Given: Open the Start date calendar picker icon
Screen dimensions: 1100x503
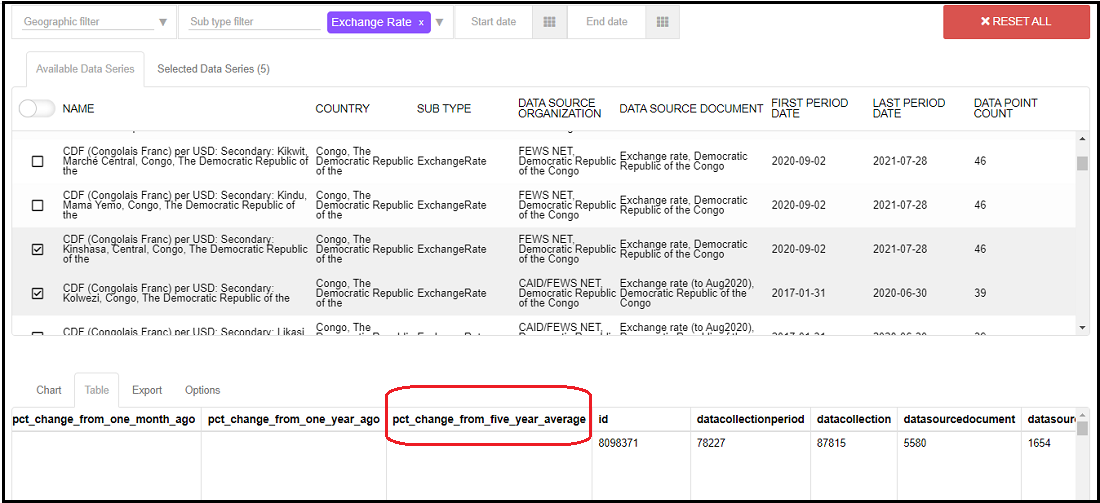Looking at the screenshot, I should 549,22.
